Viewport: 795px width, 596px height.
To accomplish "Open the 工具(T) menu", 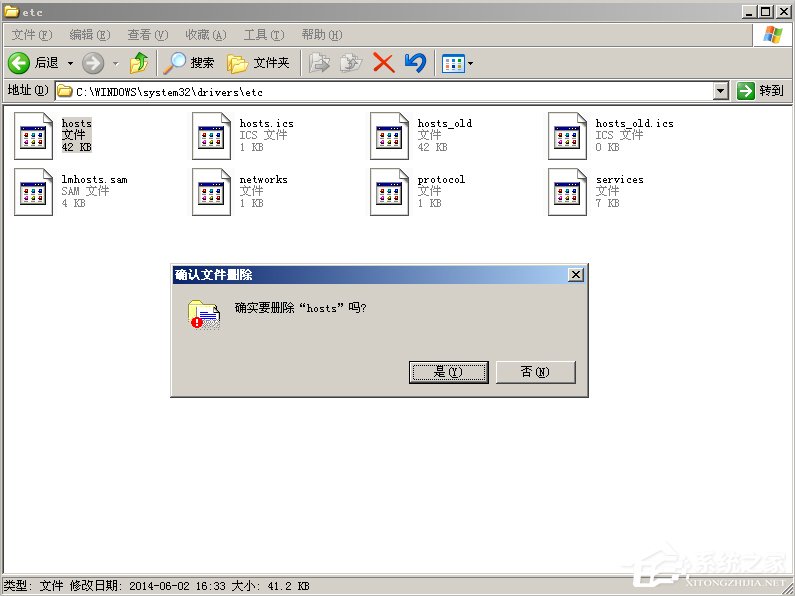I will pyautogui.click(x=265, y=35).
